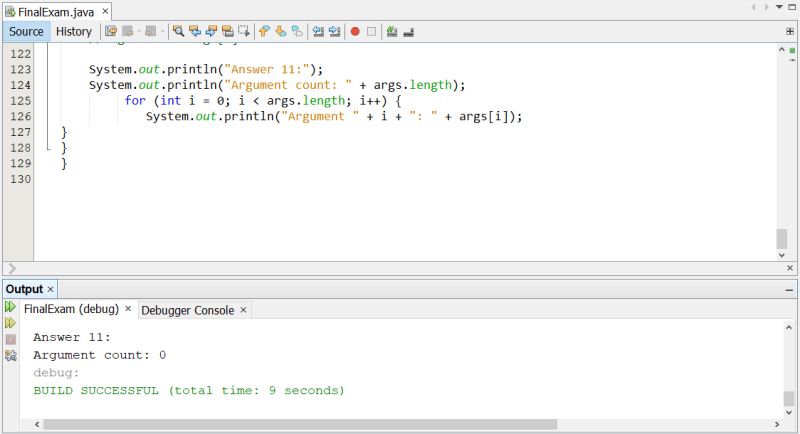Click the Output horizontal scrollbar thumb
The image size is (800, 434).
[x=300, y=424]
